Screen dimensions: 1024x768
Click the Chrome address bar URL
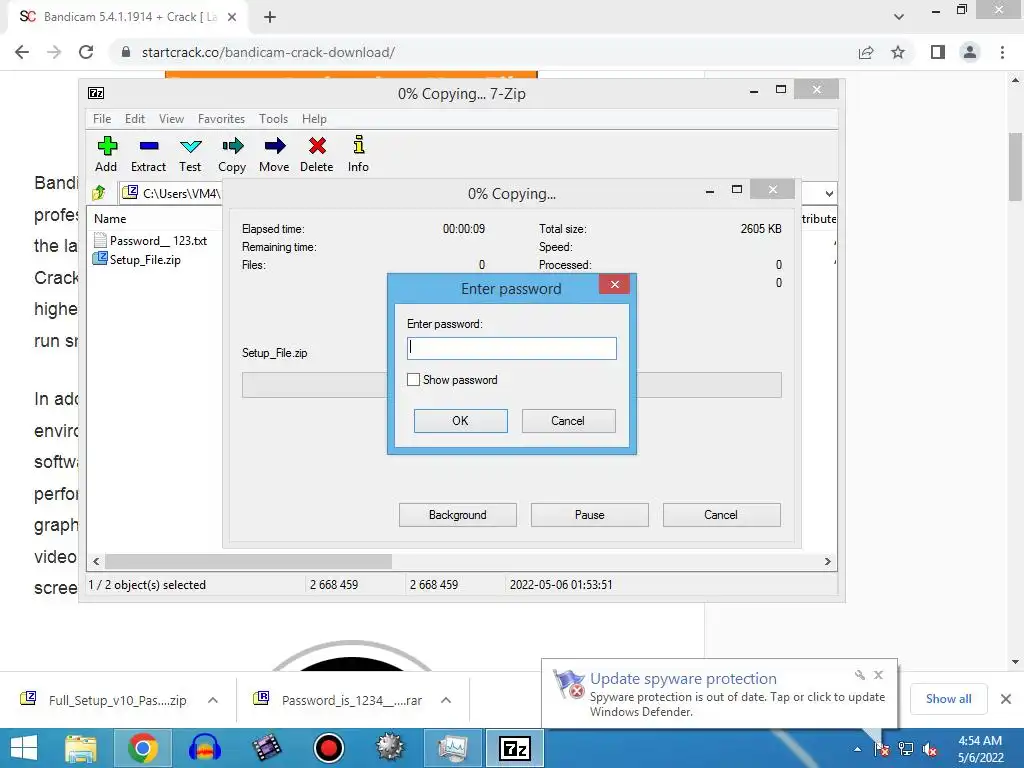click(268, 52)
